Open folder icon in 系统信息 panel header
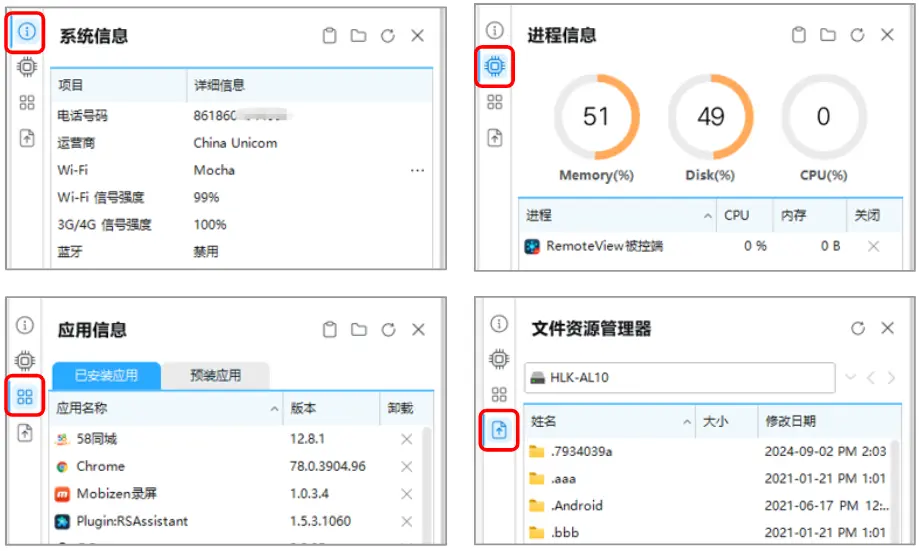Image resolution: width=919 pixels, height=551 pixels. coord(358,36)
